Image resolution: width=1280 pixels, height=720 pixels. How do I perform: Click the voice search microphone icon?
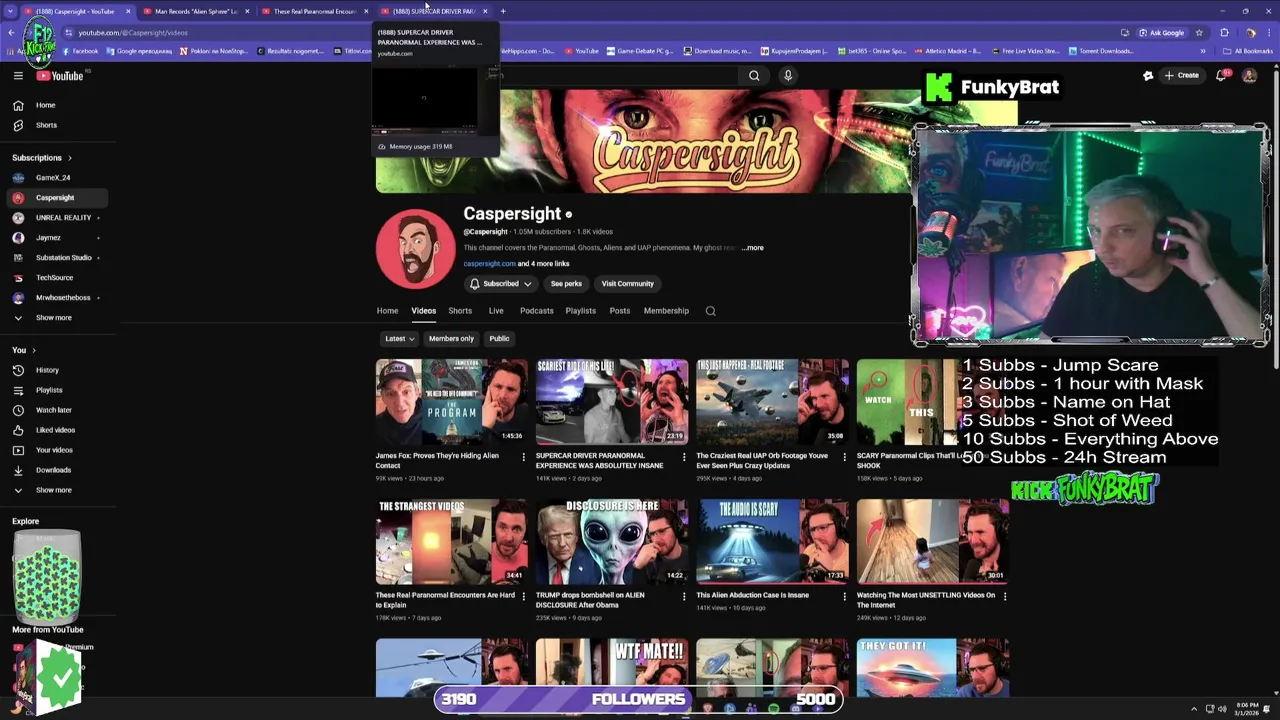788,75
